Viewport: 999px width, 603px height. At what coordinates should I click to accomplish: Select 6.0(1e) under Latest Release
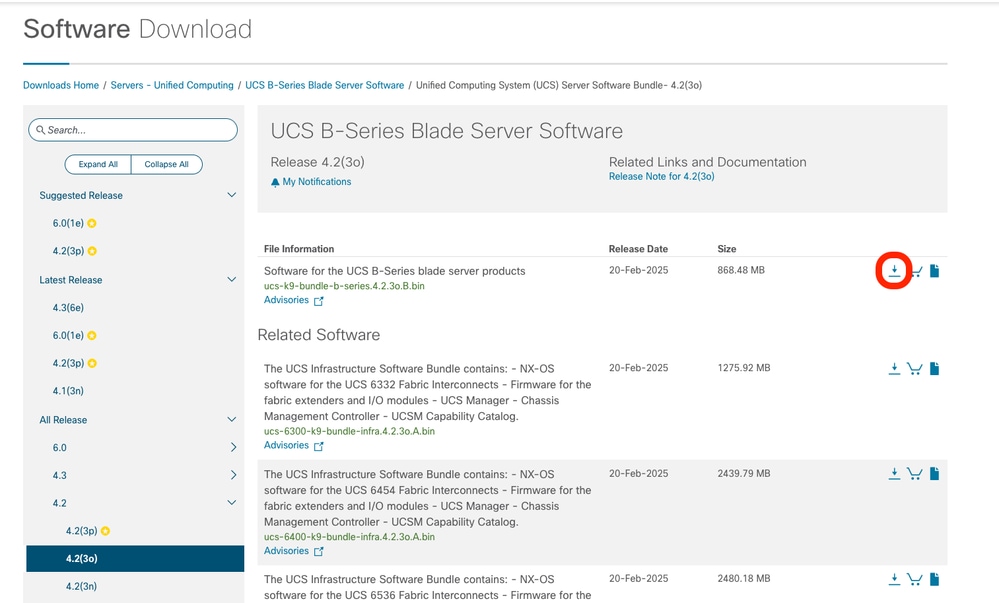click(x=68, y=335)
